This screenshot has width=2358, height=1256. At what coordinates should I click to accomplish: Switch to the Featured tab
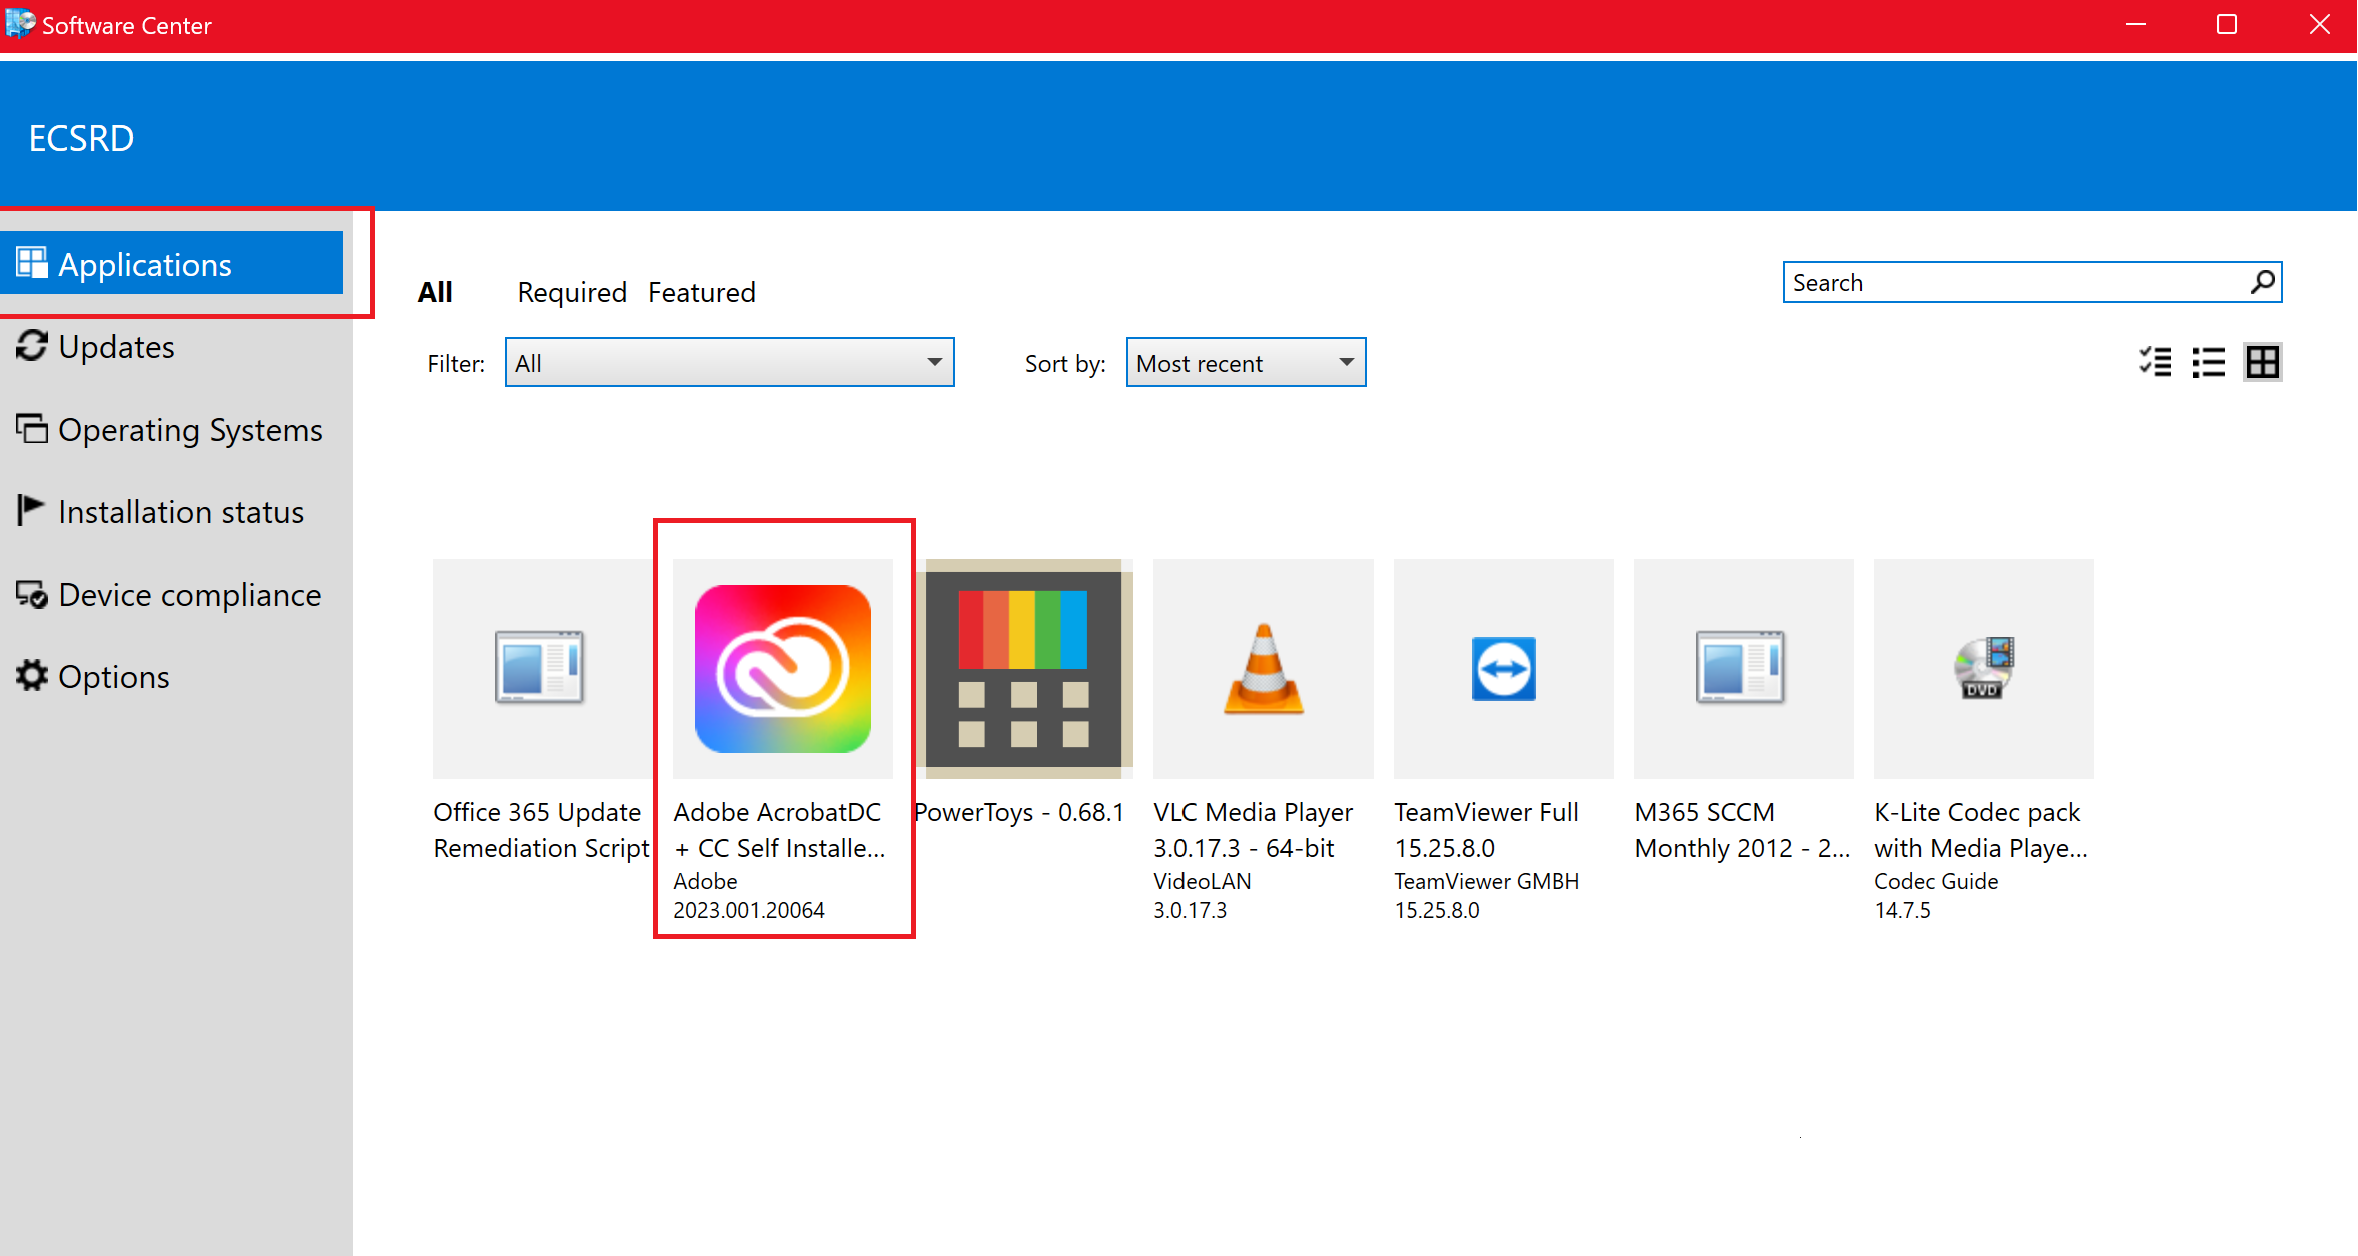pos(702,292)
